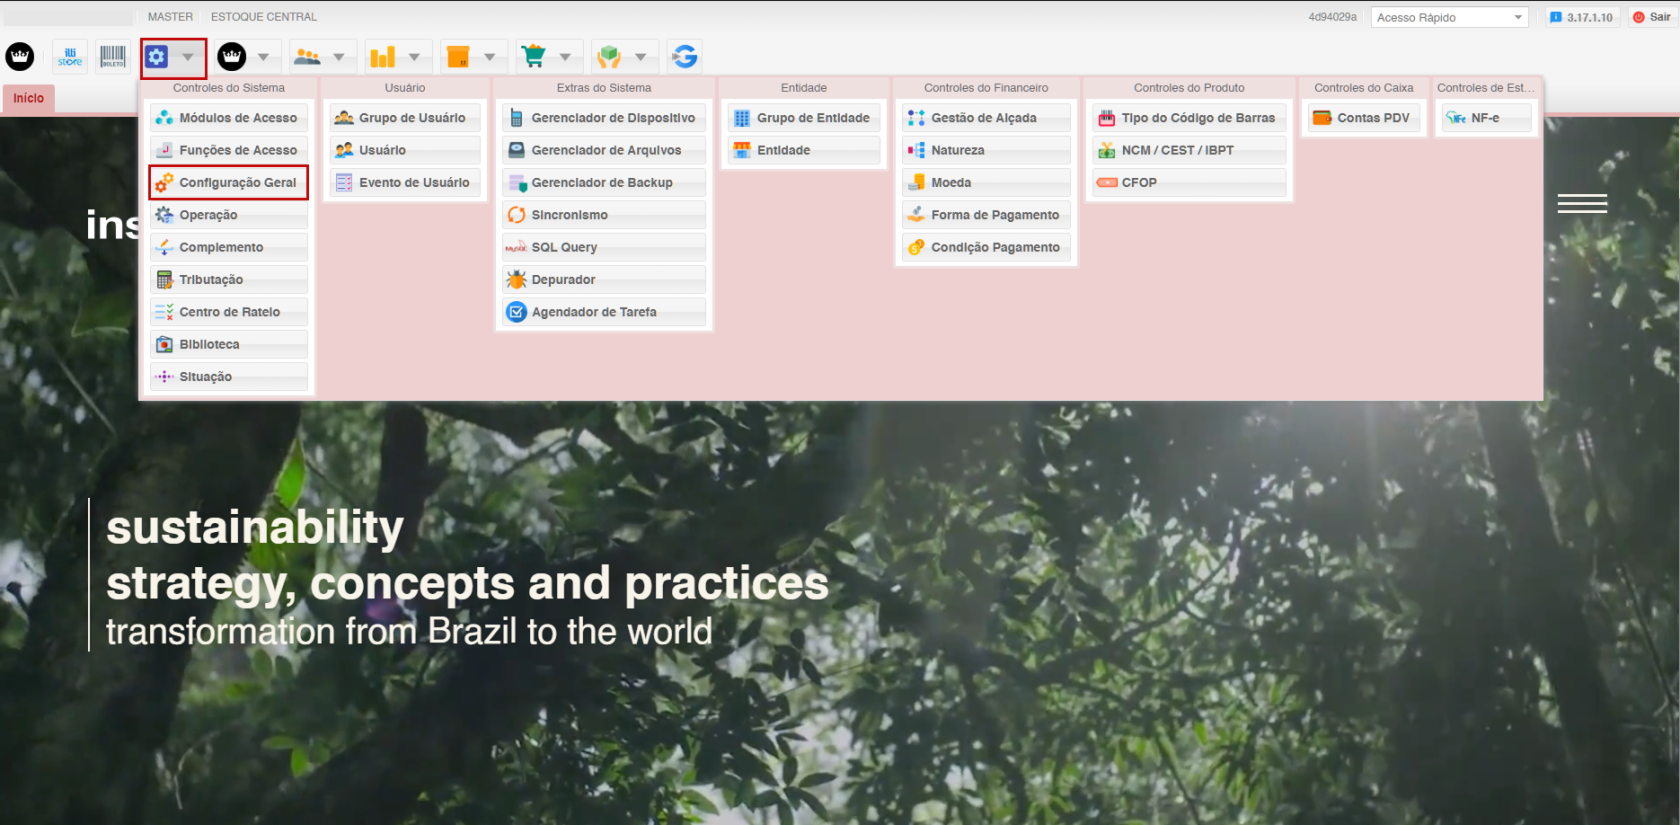This screenshot has height=825, width=1680.
Task: Click the version 3.17.1.10 info button
Action: (1581, 17)
